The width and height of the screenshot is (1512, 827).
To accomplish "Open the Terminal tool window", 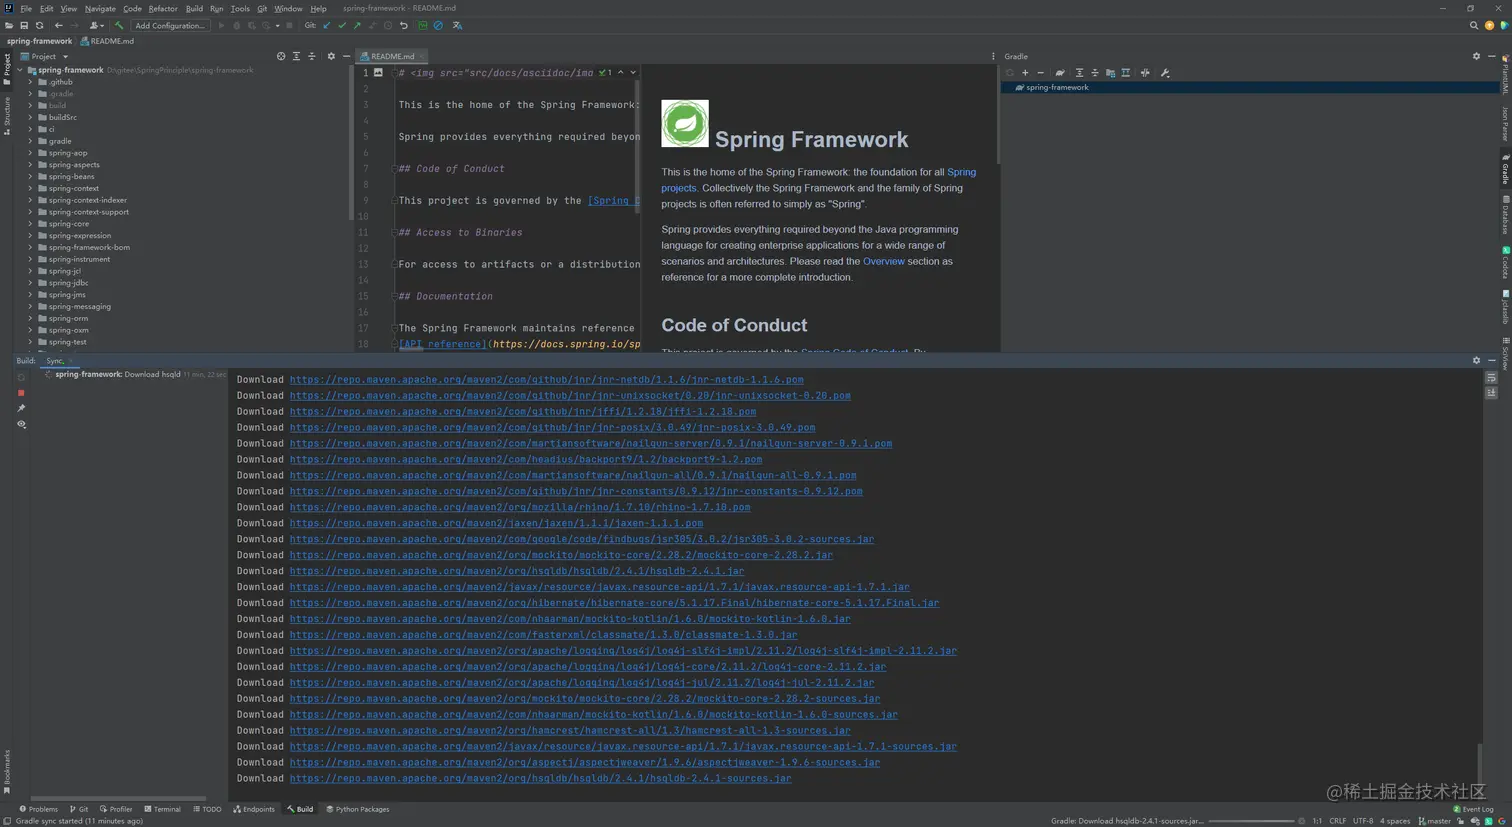I will (x=163, y=809).
